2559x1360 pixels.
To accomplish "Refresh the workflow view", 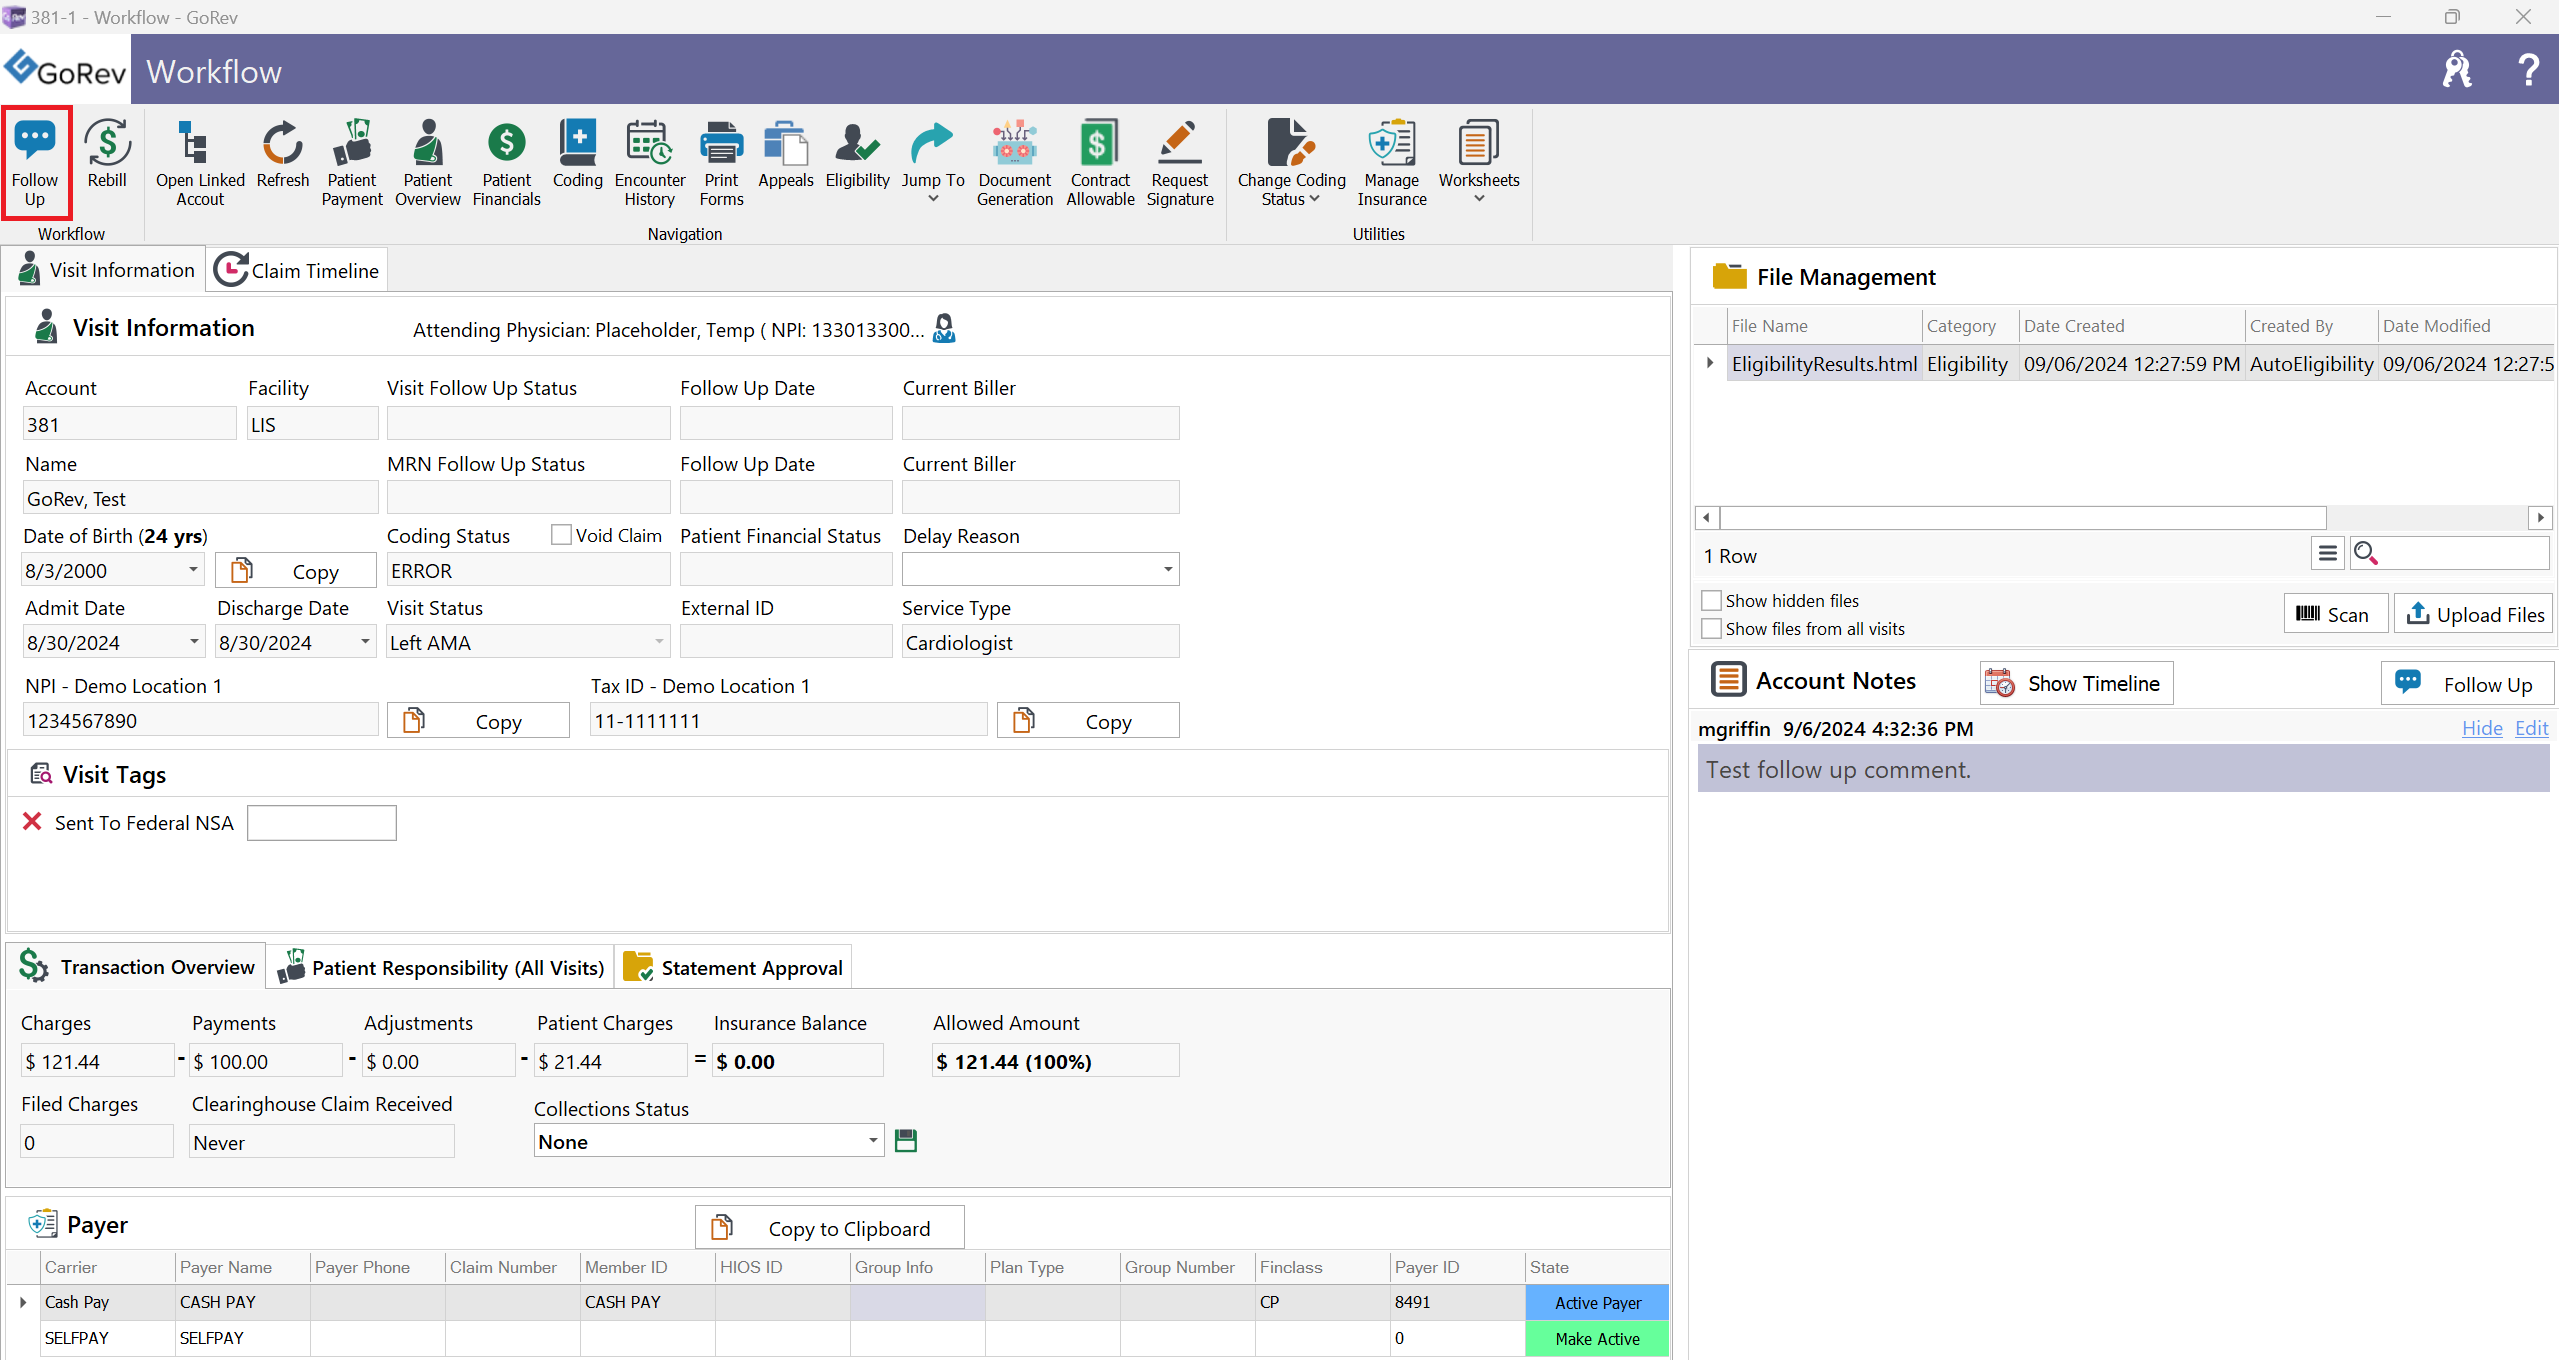I will 283,155.
